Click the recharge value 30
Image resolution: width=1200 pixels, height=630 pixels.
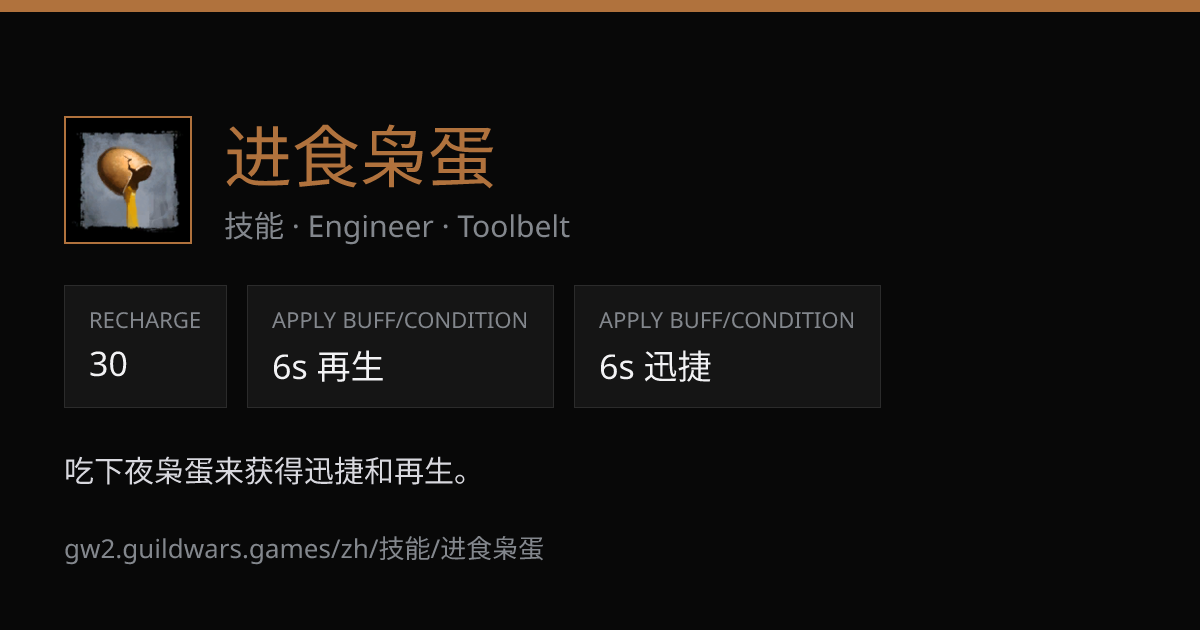click(108, 365)
